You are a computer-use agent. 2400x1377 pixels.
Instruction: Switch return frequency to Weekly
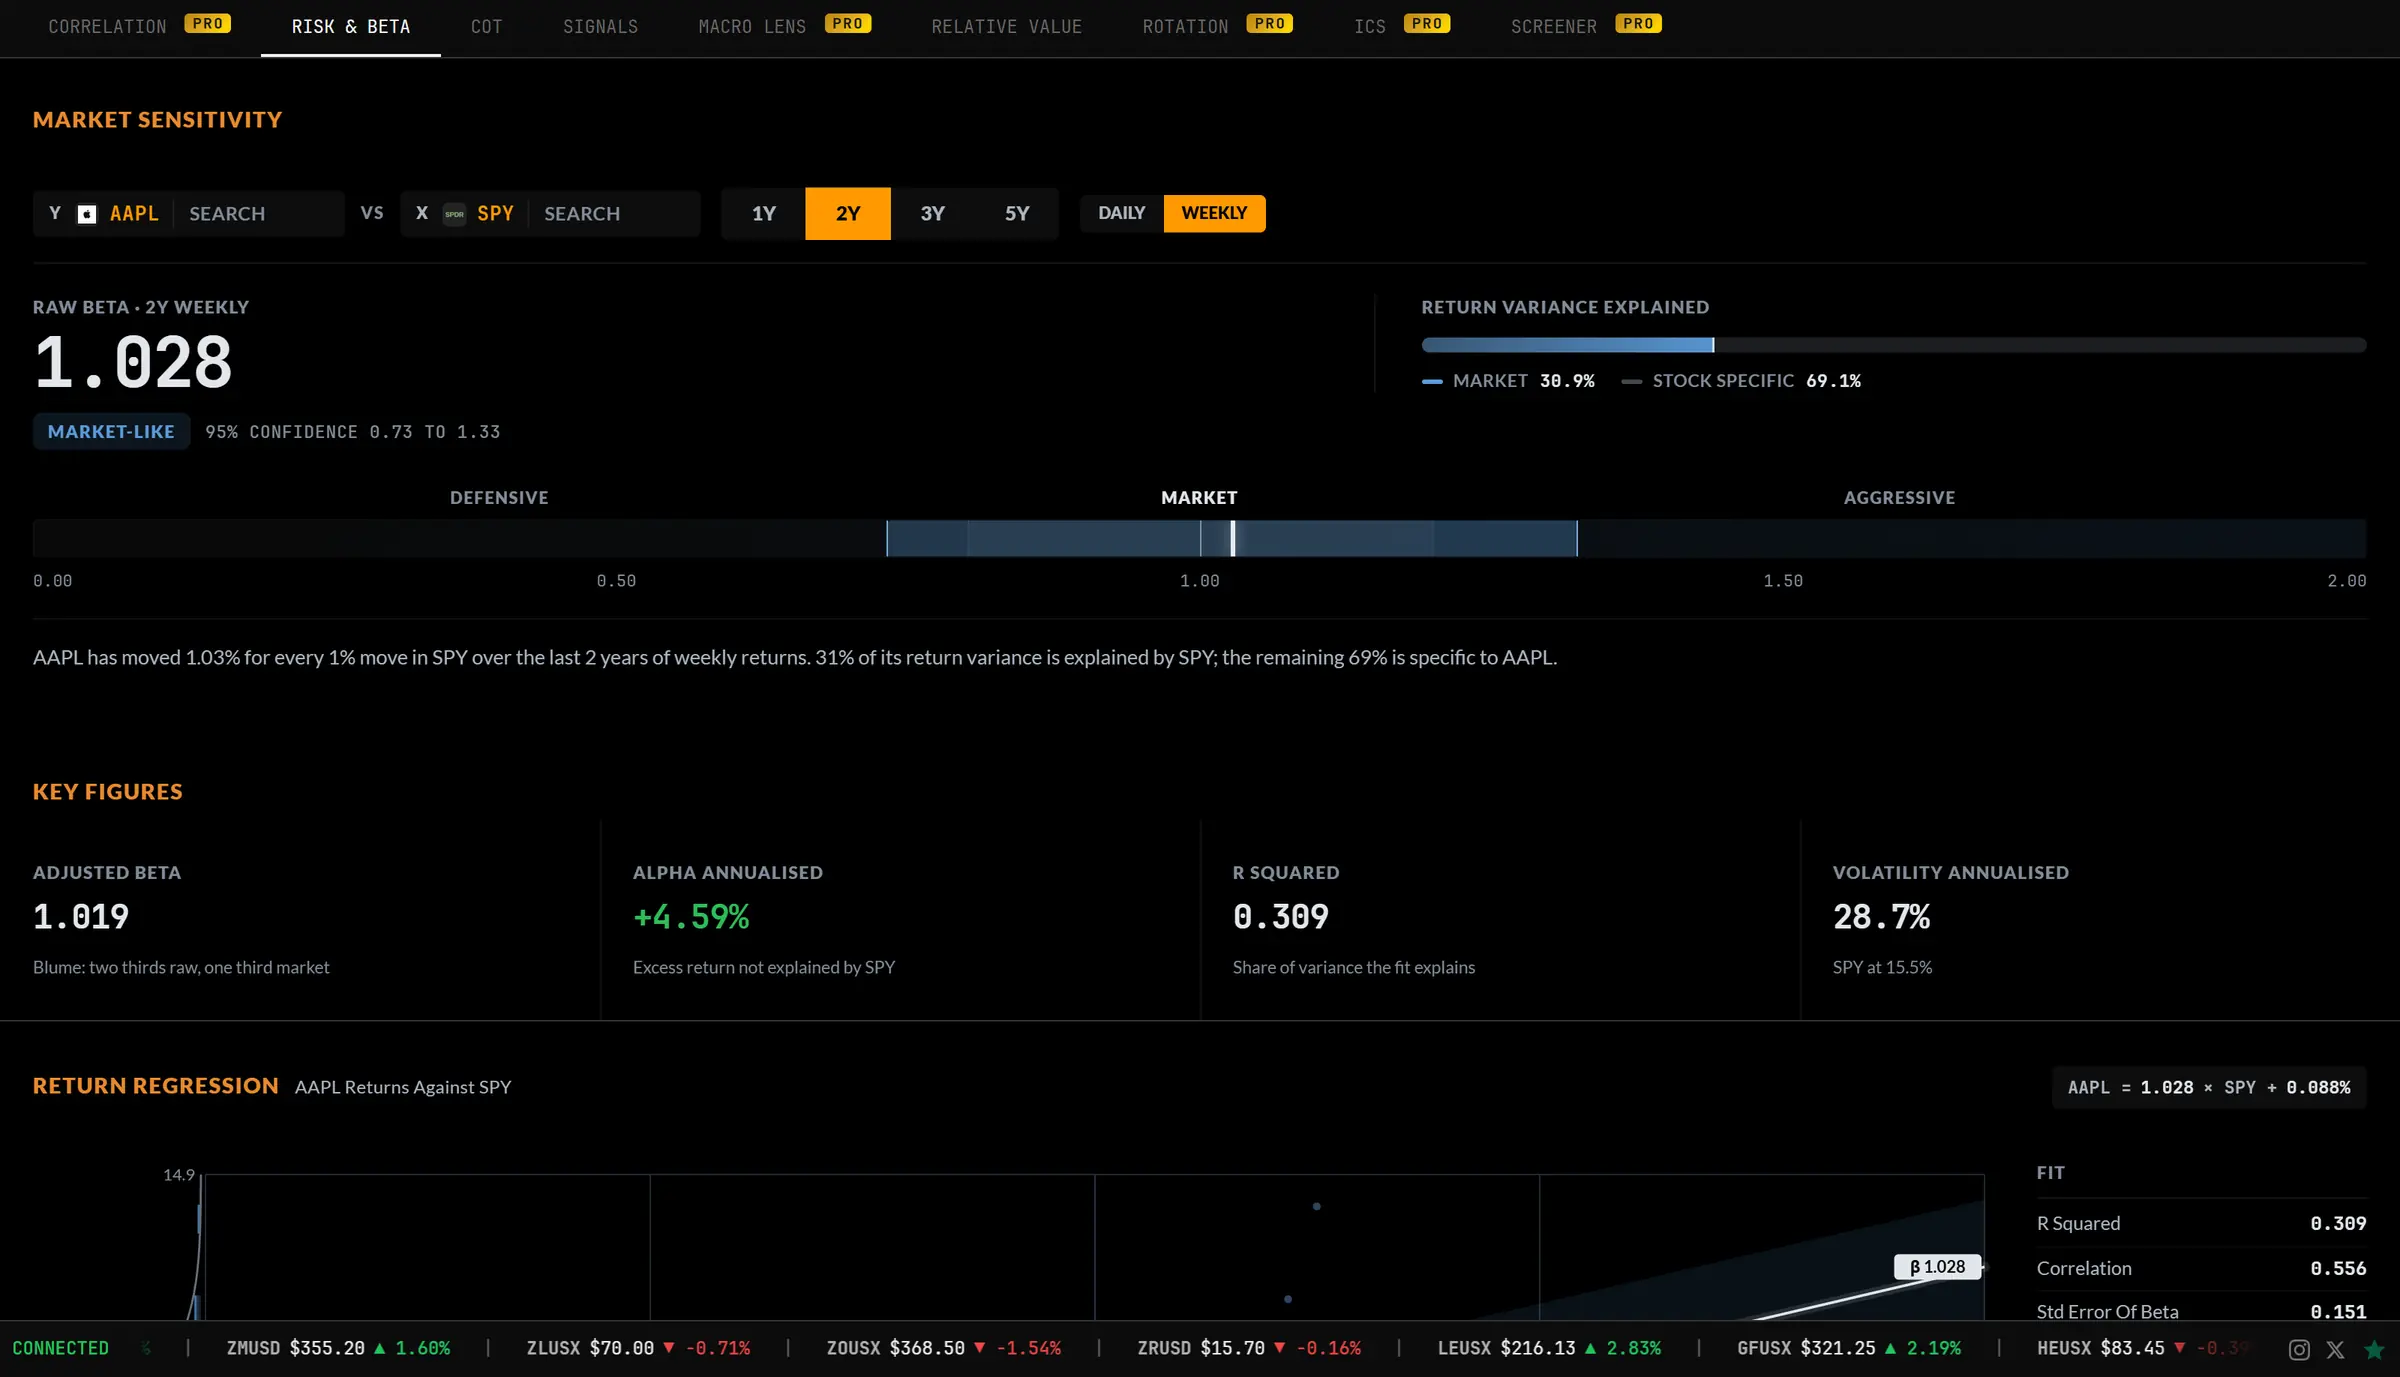(1214, 213)
